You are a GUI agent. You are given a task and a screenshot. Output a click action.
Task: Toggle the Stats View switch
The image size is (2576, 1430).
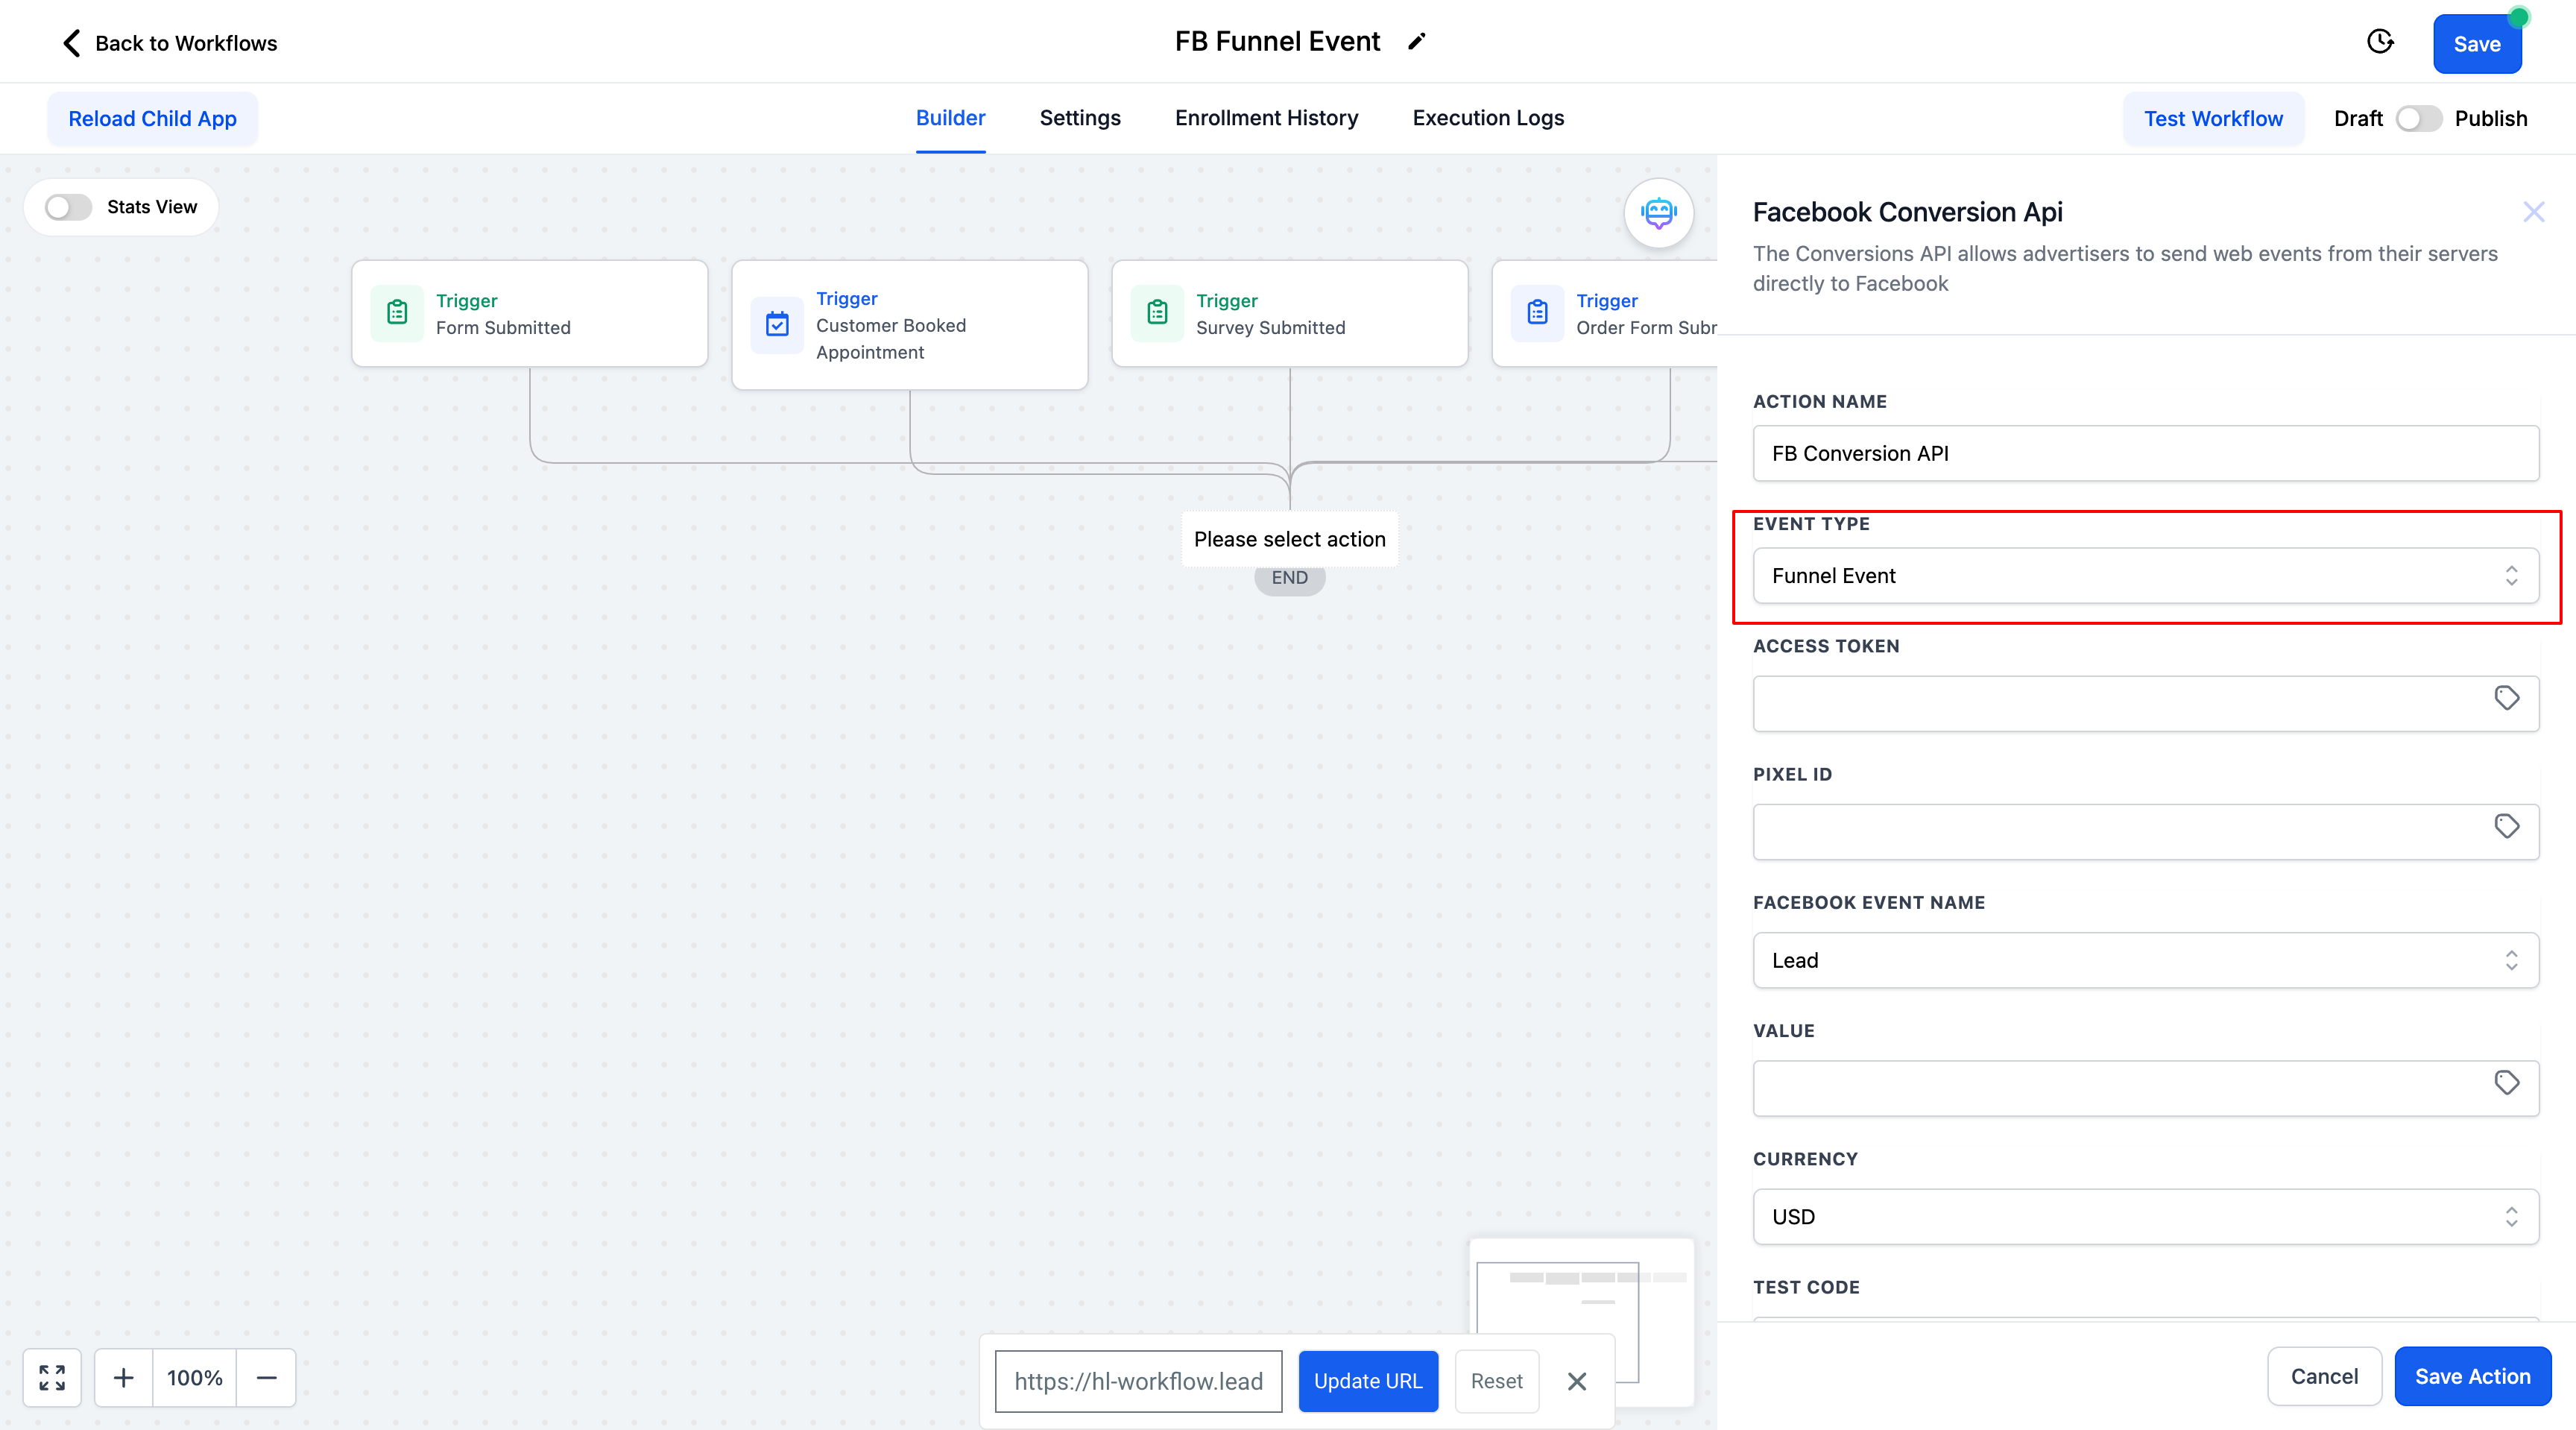(68, 207)
